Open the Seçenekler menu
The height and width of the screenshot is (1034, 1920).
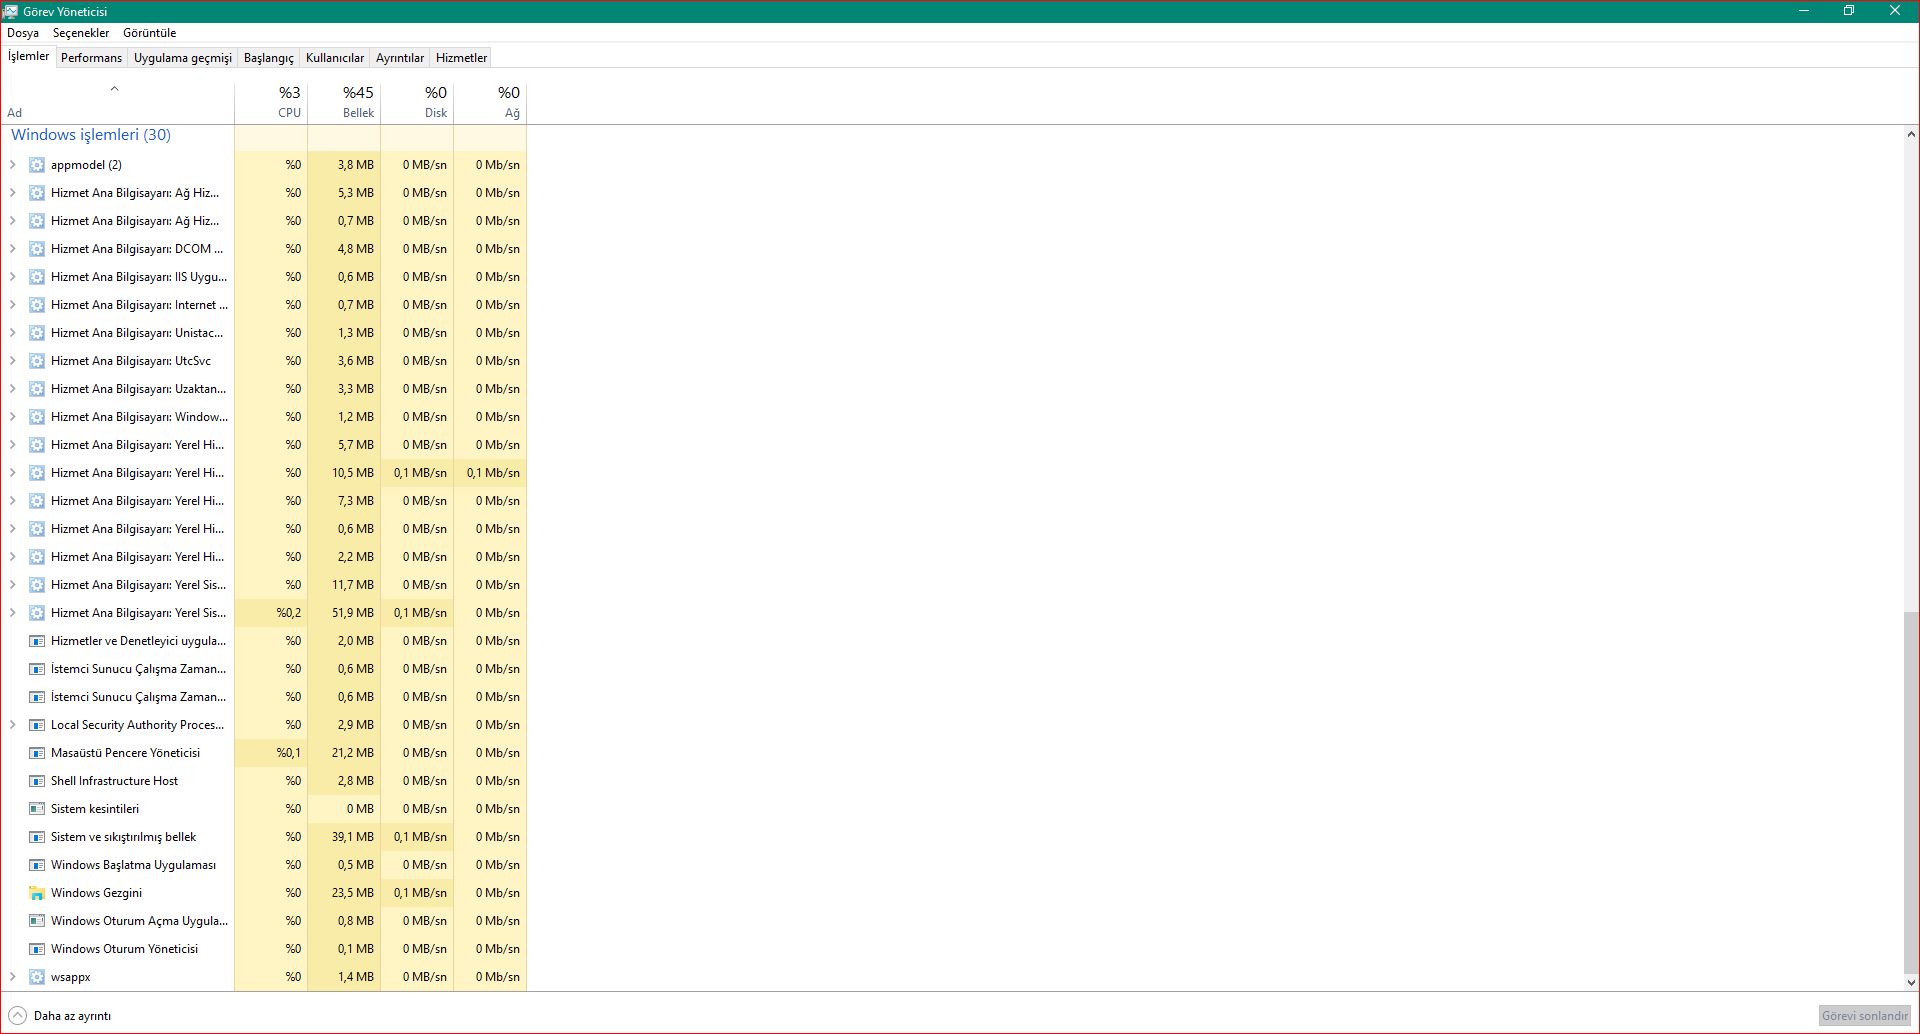pos(81,33)
